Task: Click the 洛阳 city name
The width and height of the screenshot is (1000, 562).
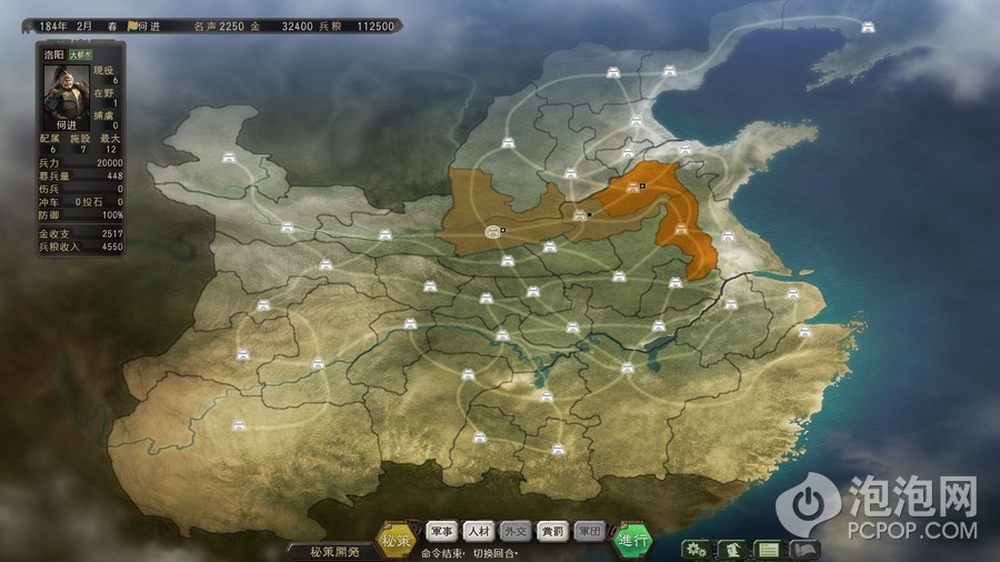Action: coord(54,55)
